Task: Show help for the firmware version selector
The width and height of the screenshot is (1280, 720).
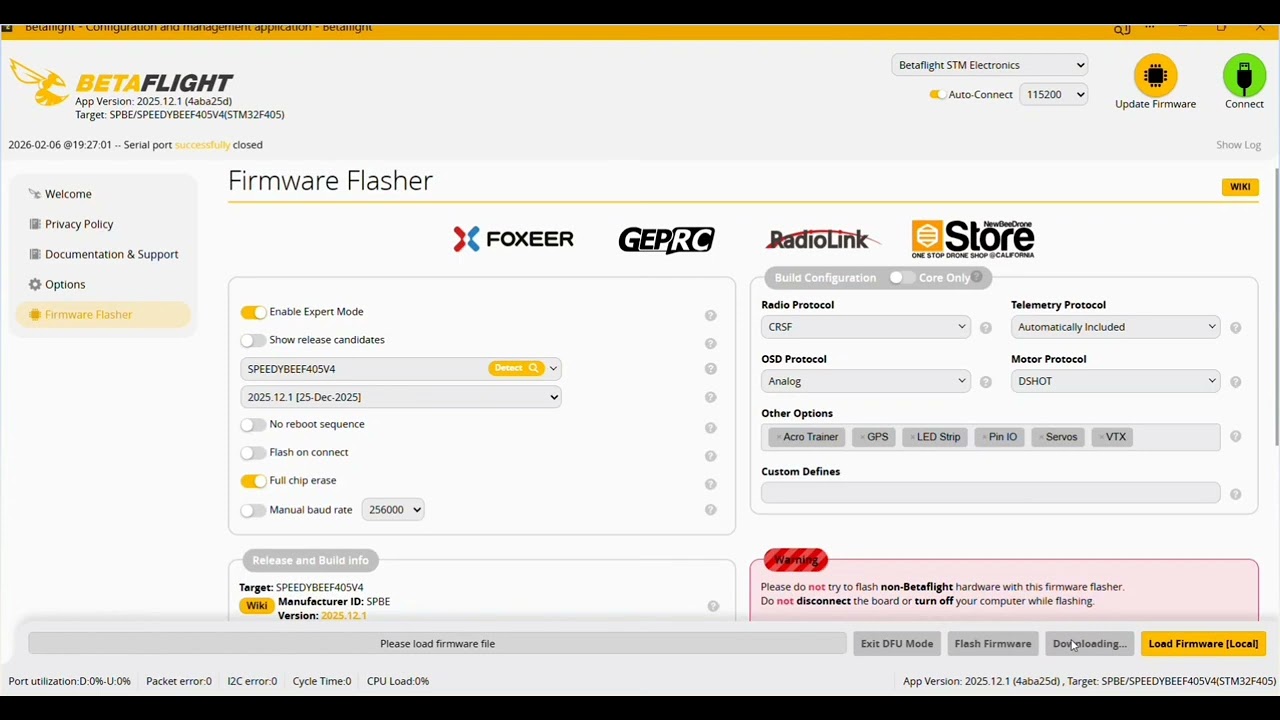Action: [711, 398]
